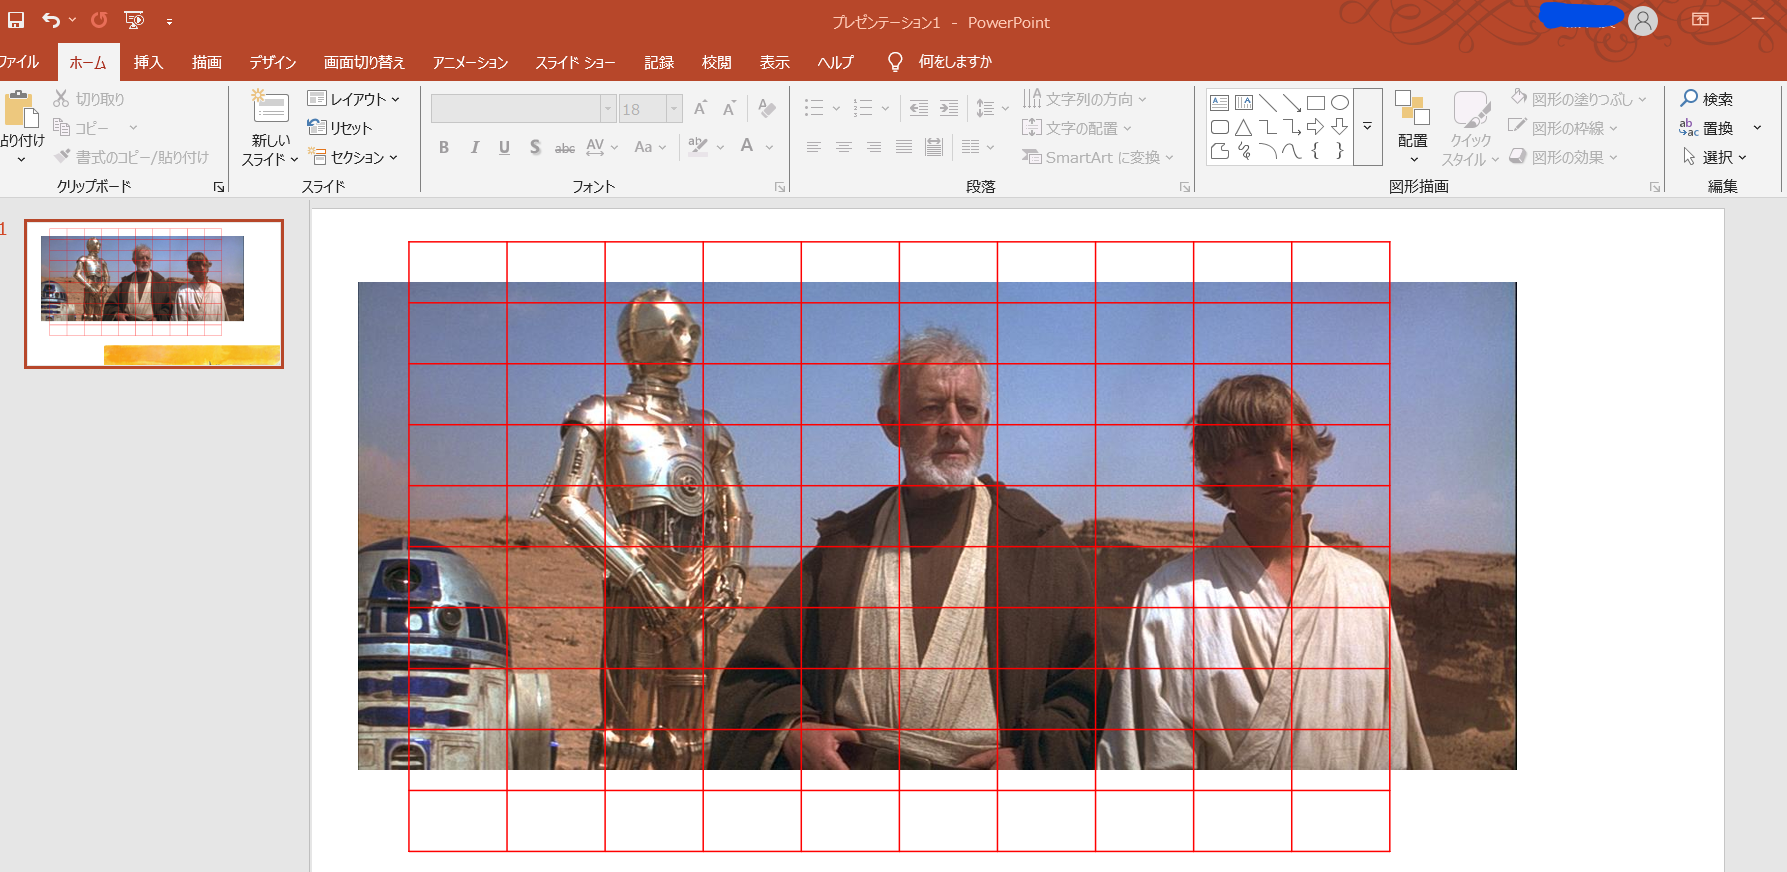Click the Find (検索) button
Image resolution: width=1787 pixels, height=872 pixels.
1707,99
